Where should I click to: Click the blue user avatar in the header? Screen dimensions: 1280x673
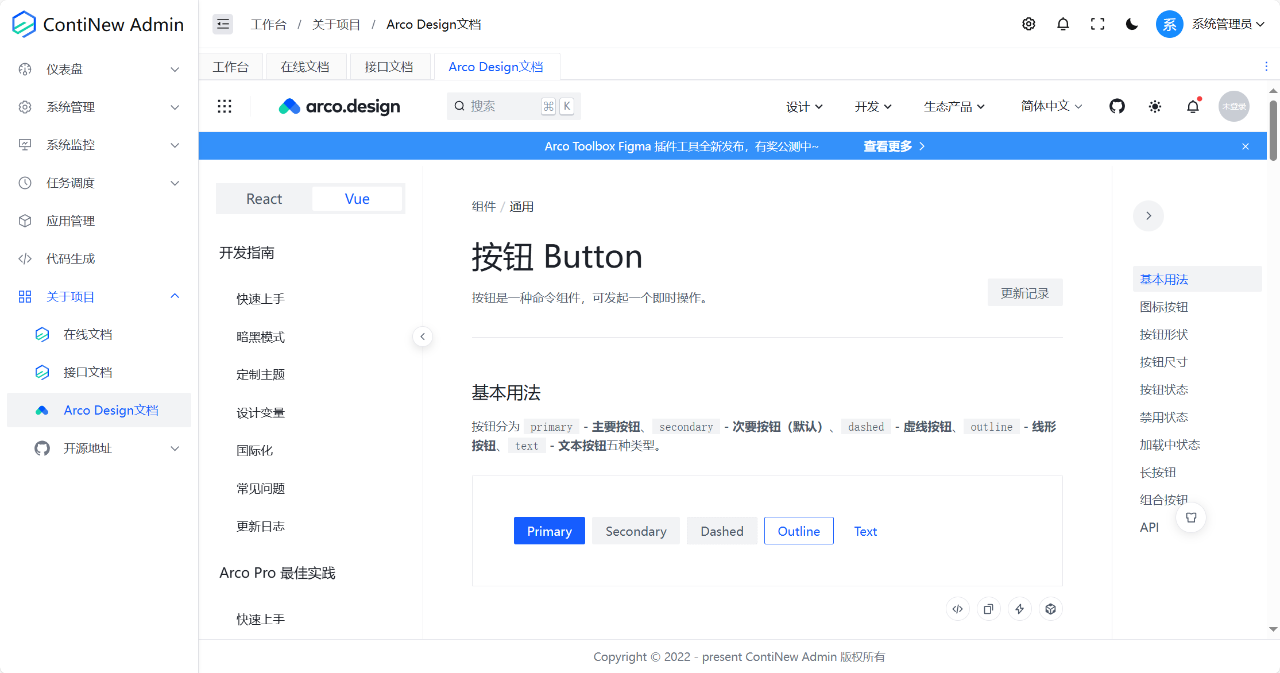coord(1170,24)
